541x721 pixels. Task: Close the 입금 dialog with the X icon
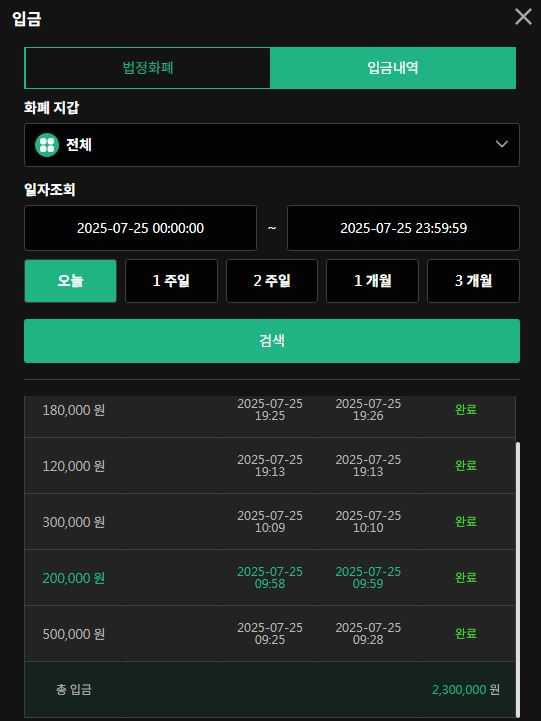click(523, 17)
